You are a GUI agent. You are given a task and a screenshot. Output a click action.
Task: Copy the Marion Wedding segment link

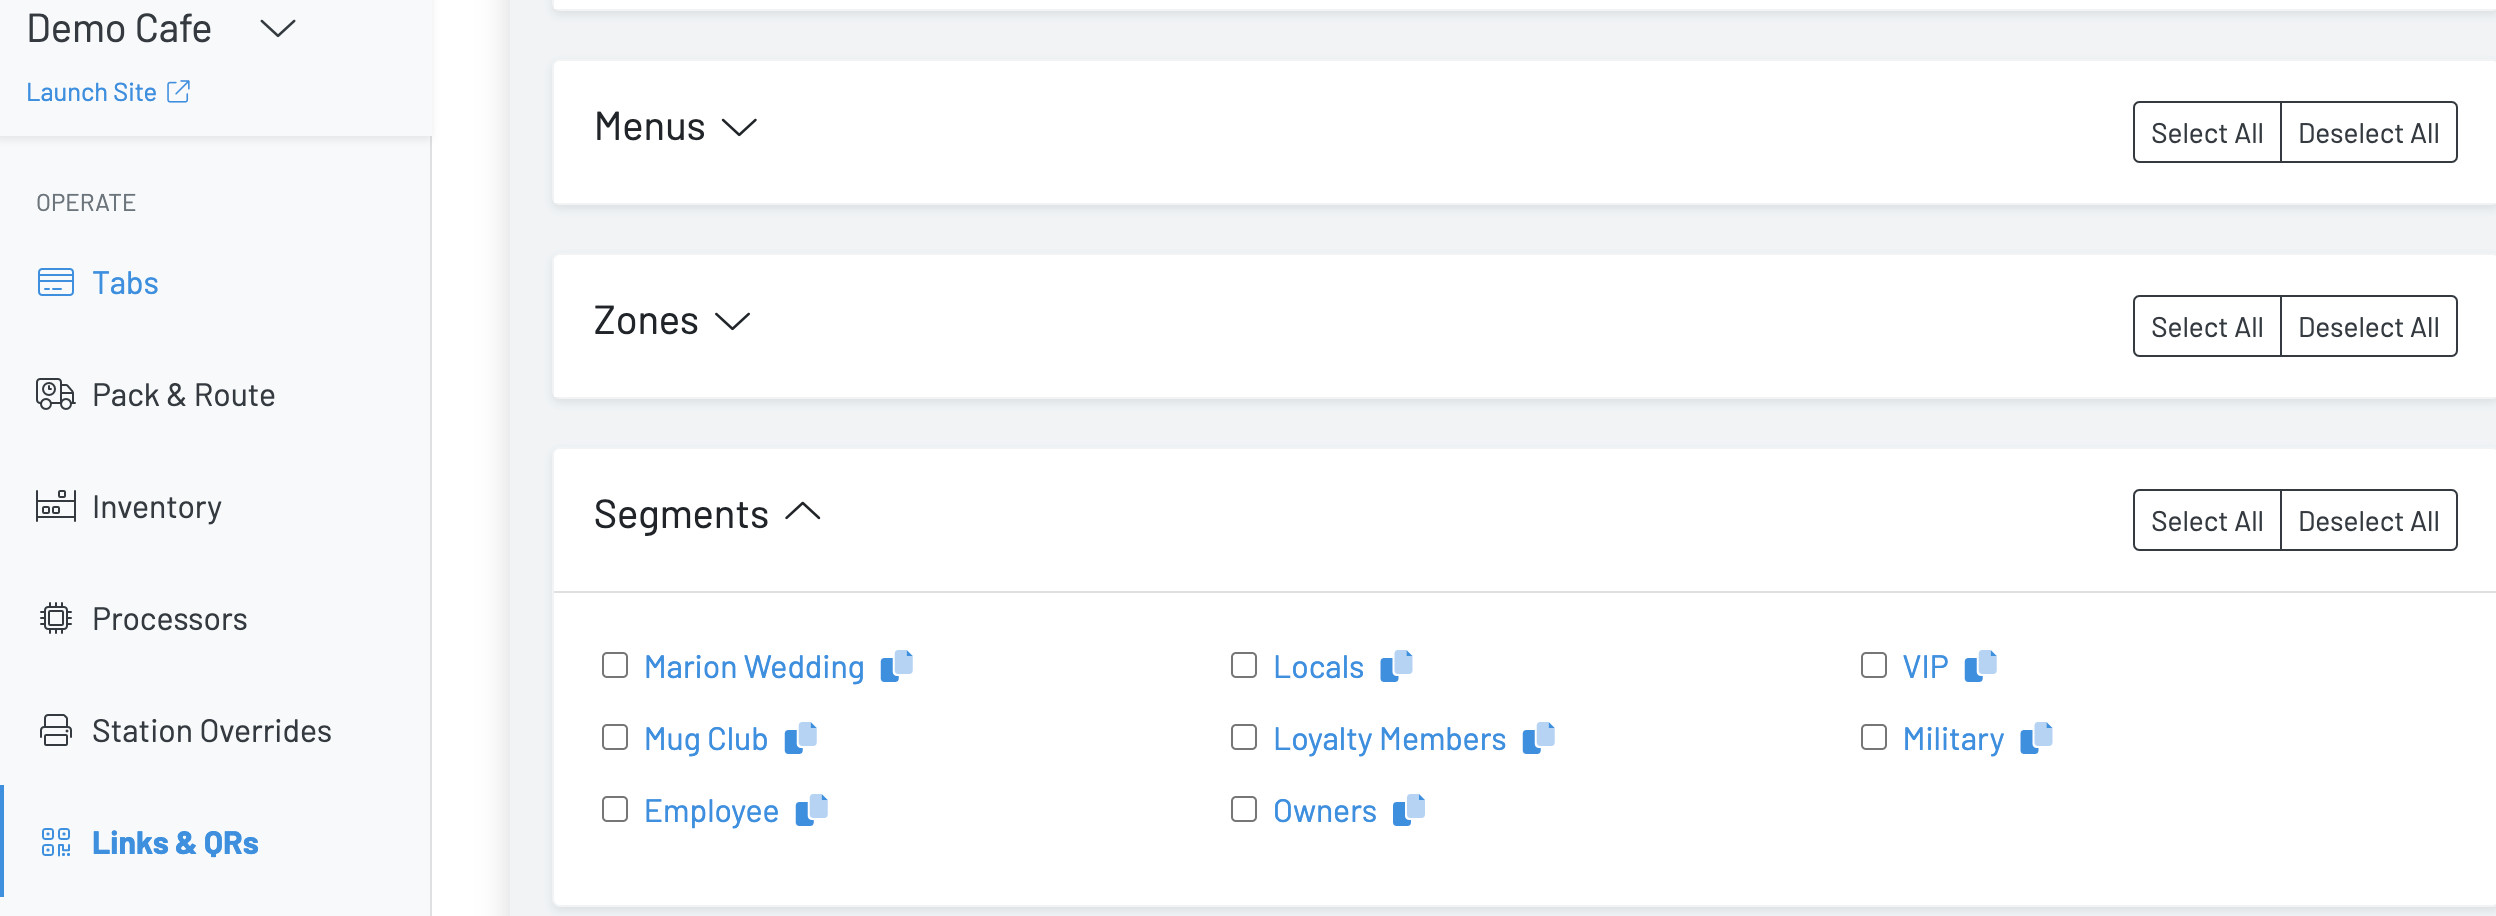coord(897,666)
